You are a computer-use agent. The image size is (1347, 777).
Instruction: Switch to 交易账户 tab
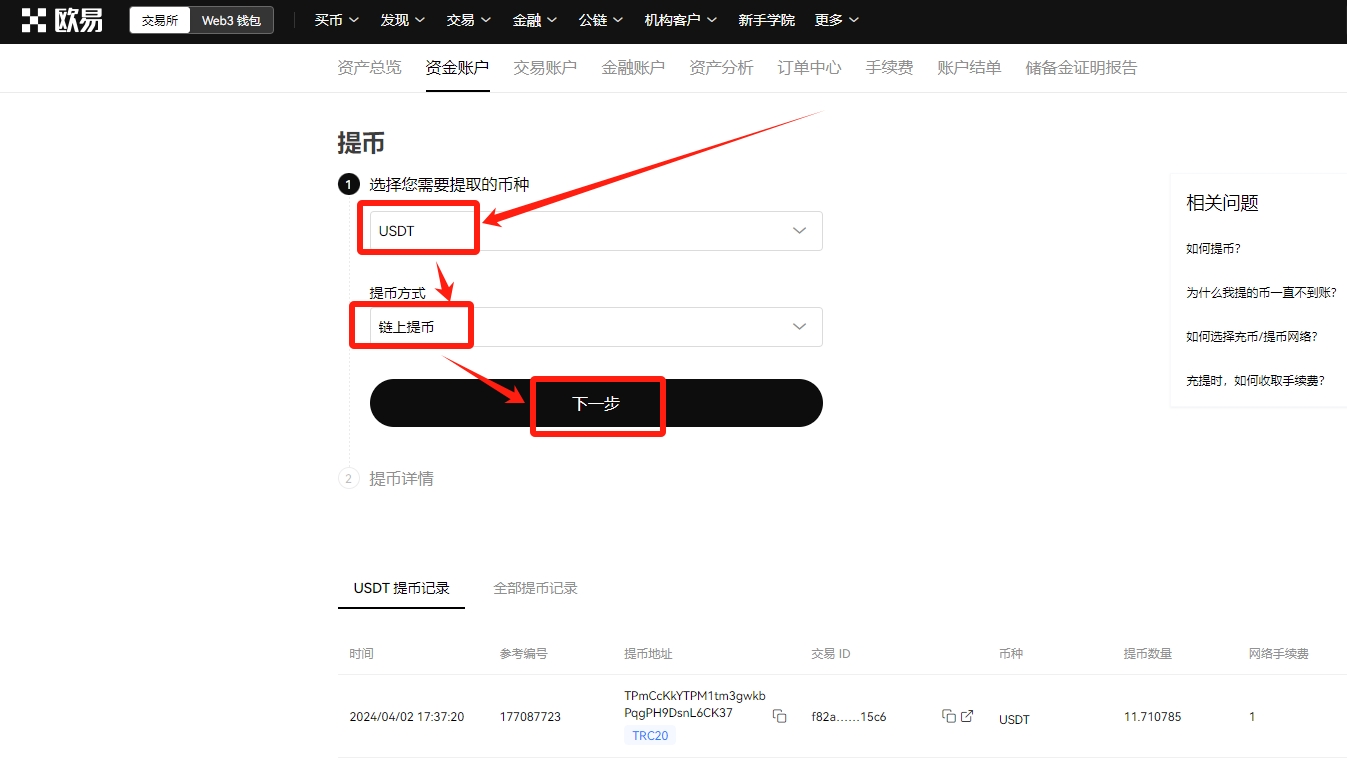click(545, 68)
